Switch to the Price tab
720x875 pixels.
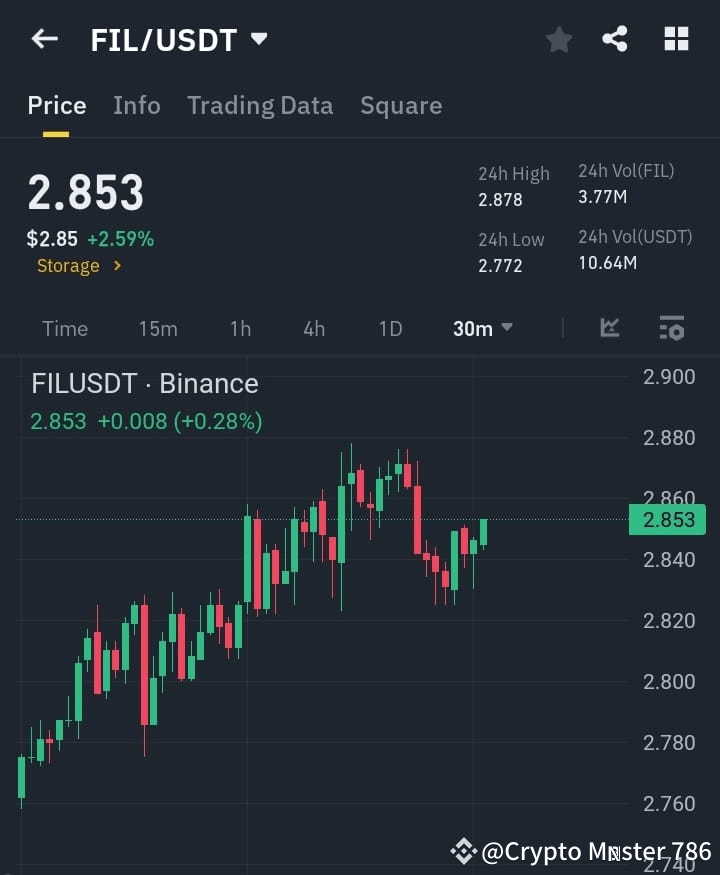tap(56, 105)
